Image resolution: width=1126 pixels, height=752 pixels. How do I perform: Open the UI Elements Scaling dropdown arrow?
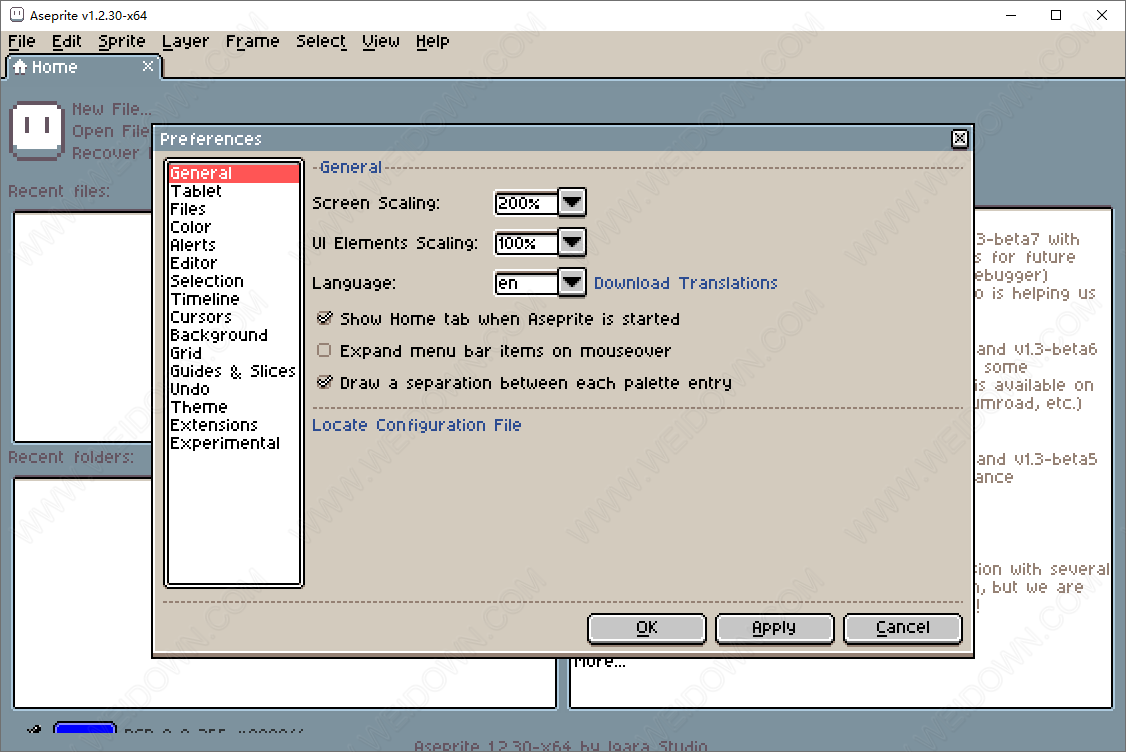[x=572, y=243]
